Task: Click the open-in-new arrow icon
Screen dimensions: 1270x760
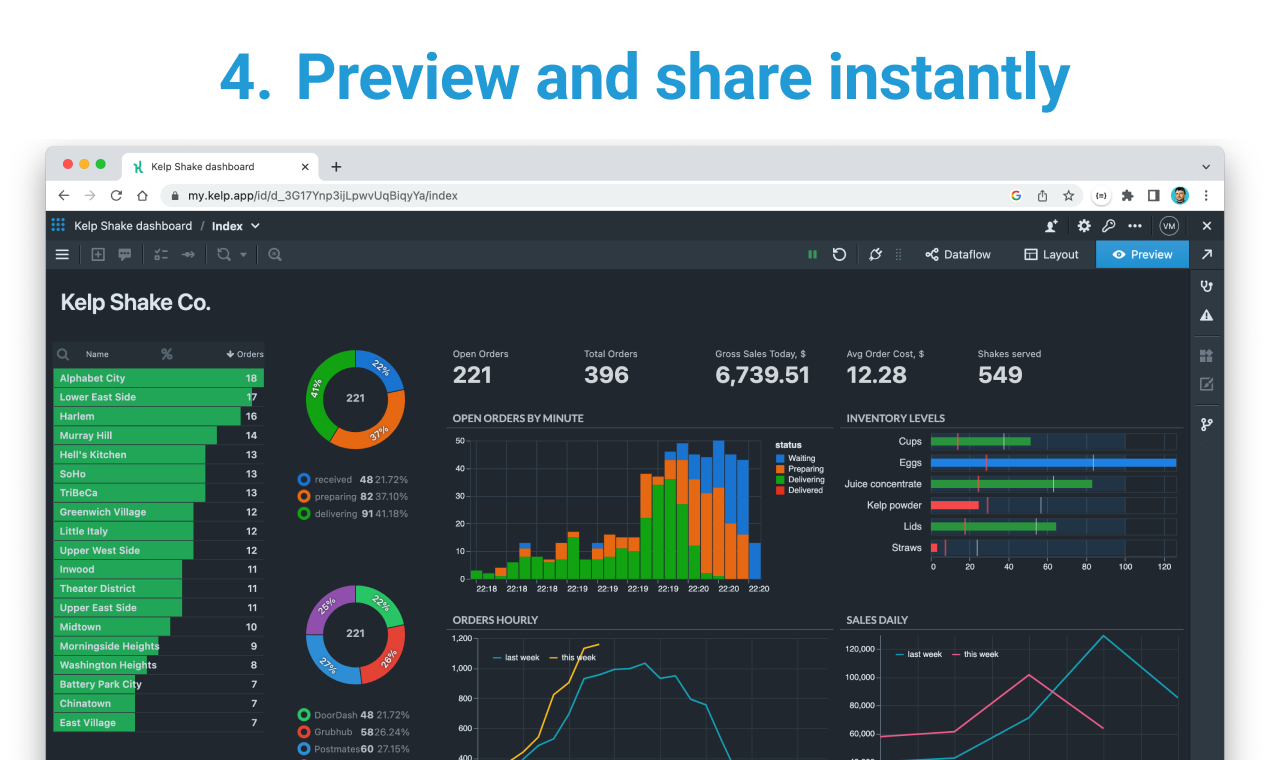Action: coord(1207,255)
